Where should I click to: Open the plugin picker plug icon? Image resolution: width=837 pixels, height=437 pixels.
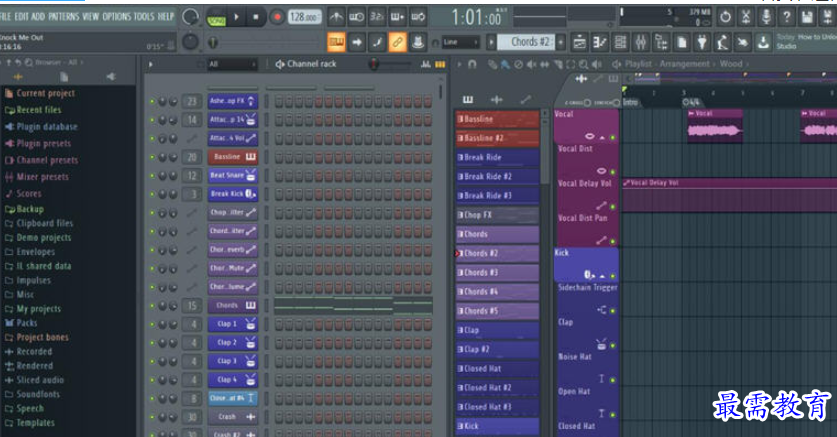[x=702, y=42]
